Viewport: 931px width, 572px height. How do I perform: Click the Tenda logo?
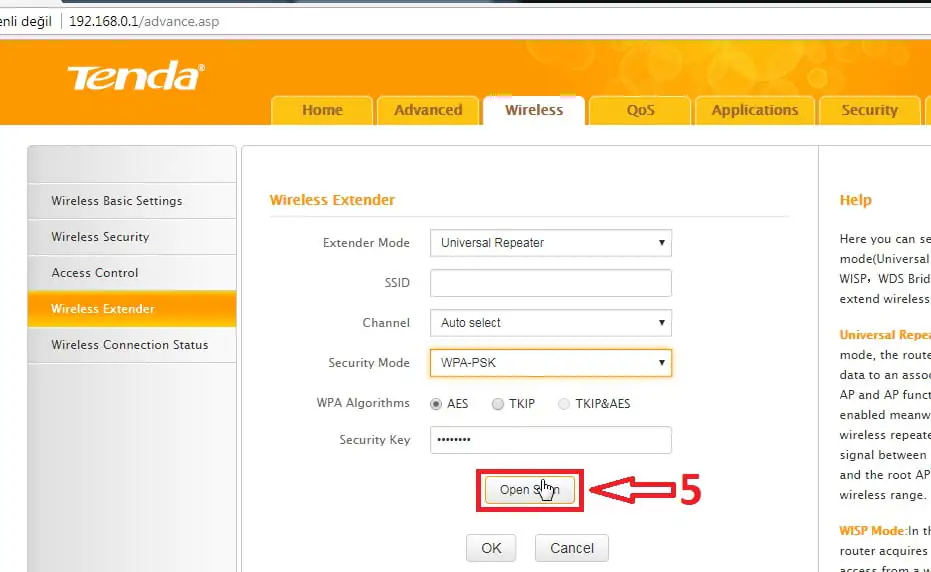coord(135,77)
